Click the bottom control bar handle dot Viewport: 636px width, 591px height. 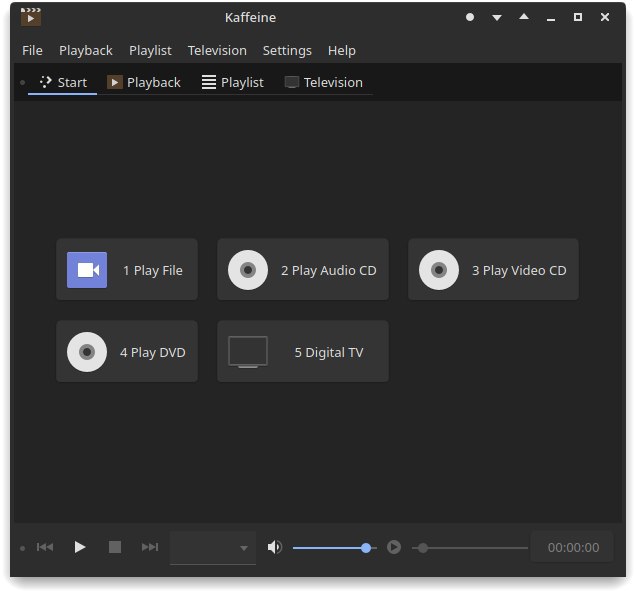pyautogui.click(x=23, y=548)
